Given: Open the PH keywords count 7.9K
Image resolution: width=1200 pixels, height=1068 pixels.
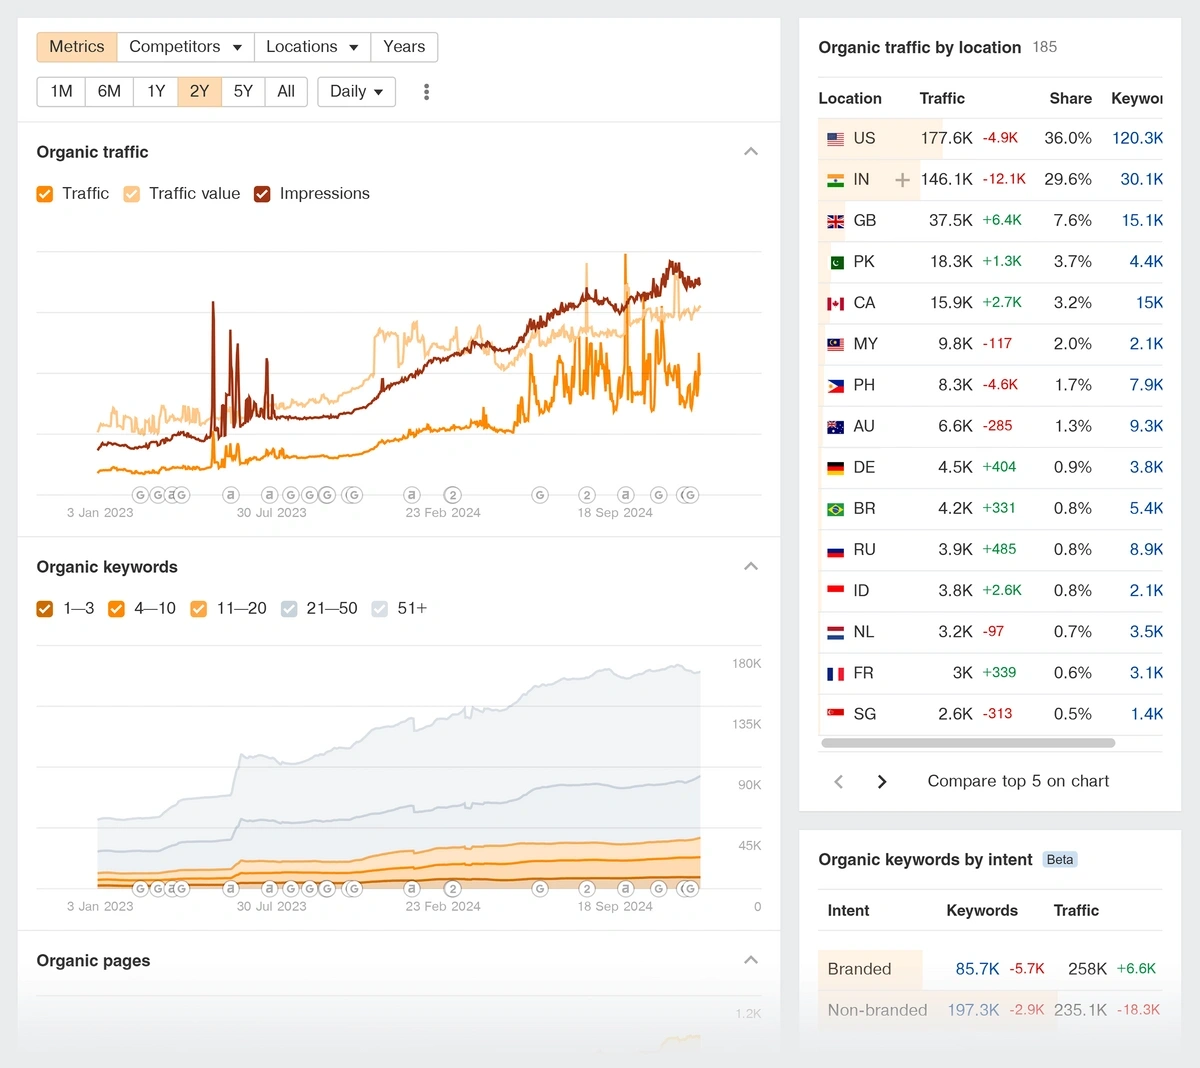Looking at the screenshot, I should 1146,385.
